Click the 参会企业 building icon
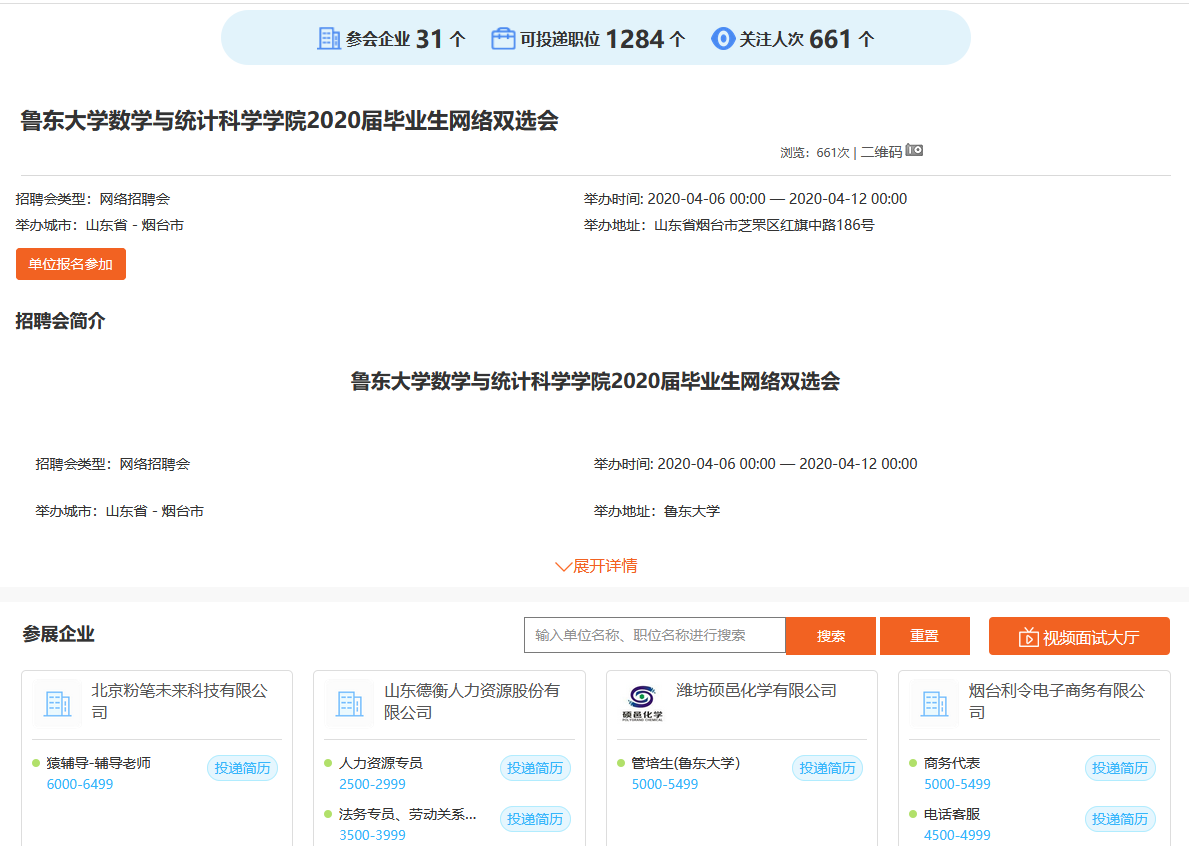Image resolution: width=1189 pixels, height=846 pixels. coord(329,39)
